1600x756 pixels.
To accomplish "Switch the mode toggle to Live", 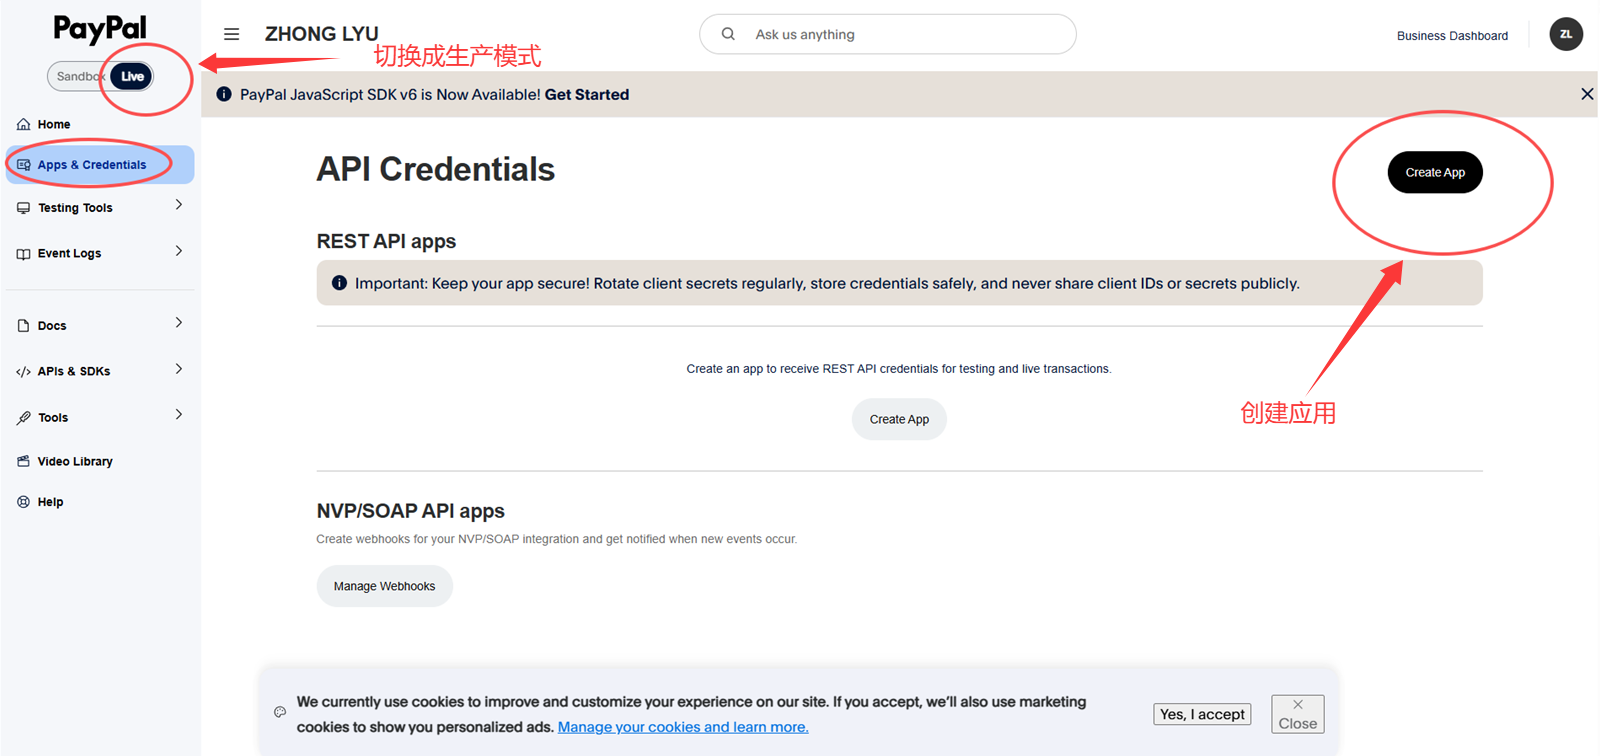I will pyautogui.click(x=132, y=76).
